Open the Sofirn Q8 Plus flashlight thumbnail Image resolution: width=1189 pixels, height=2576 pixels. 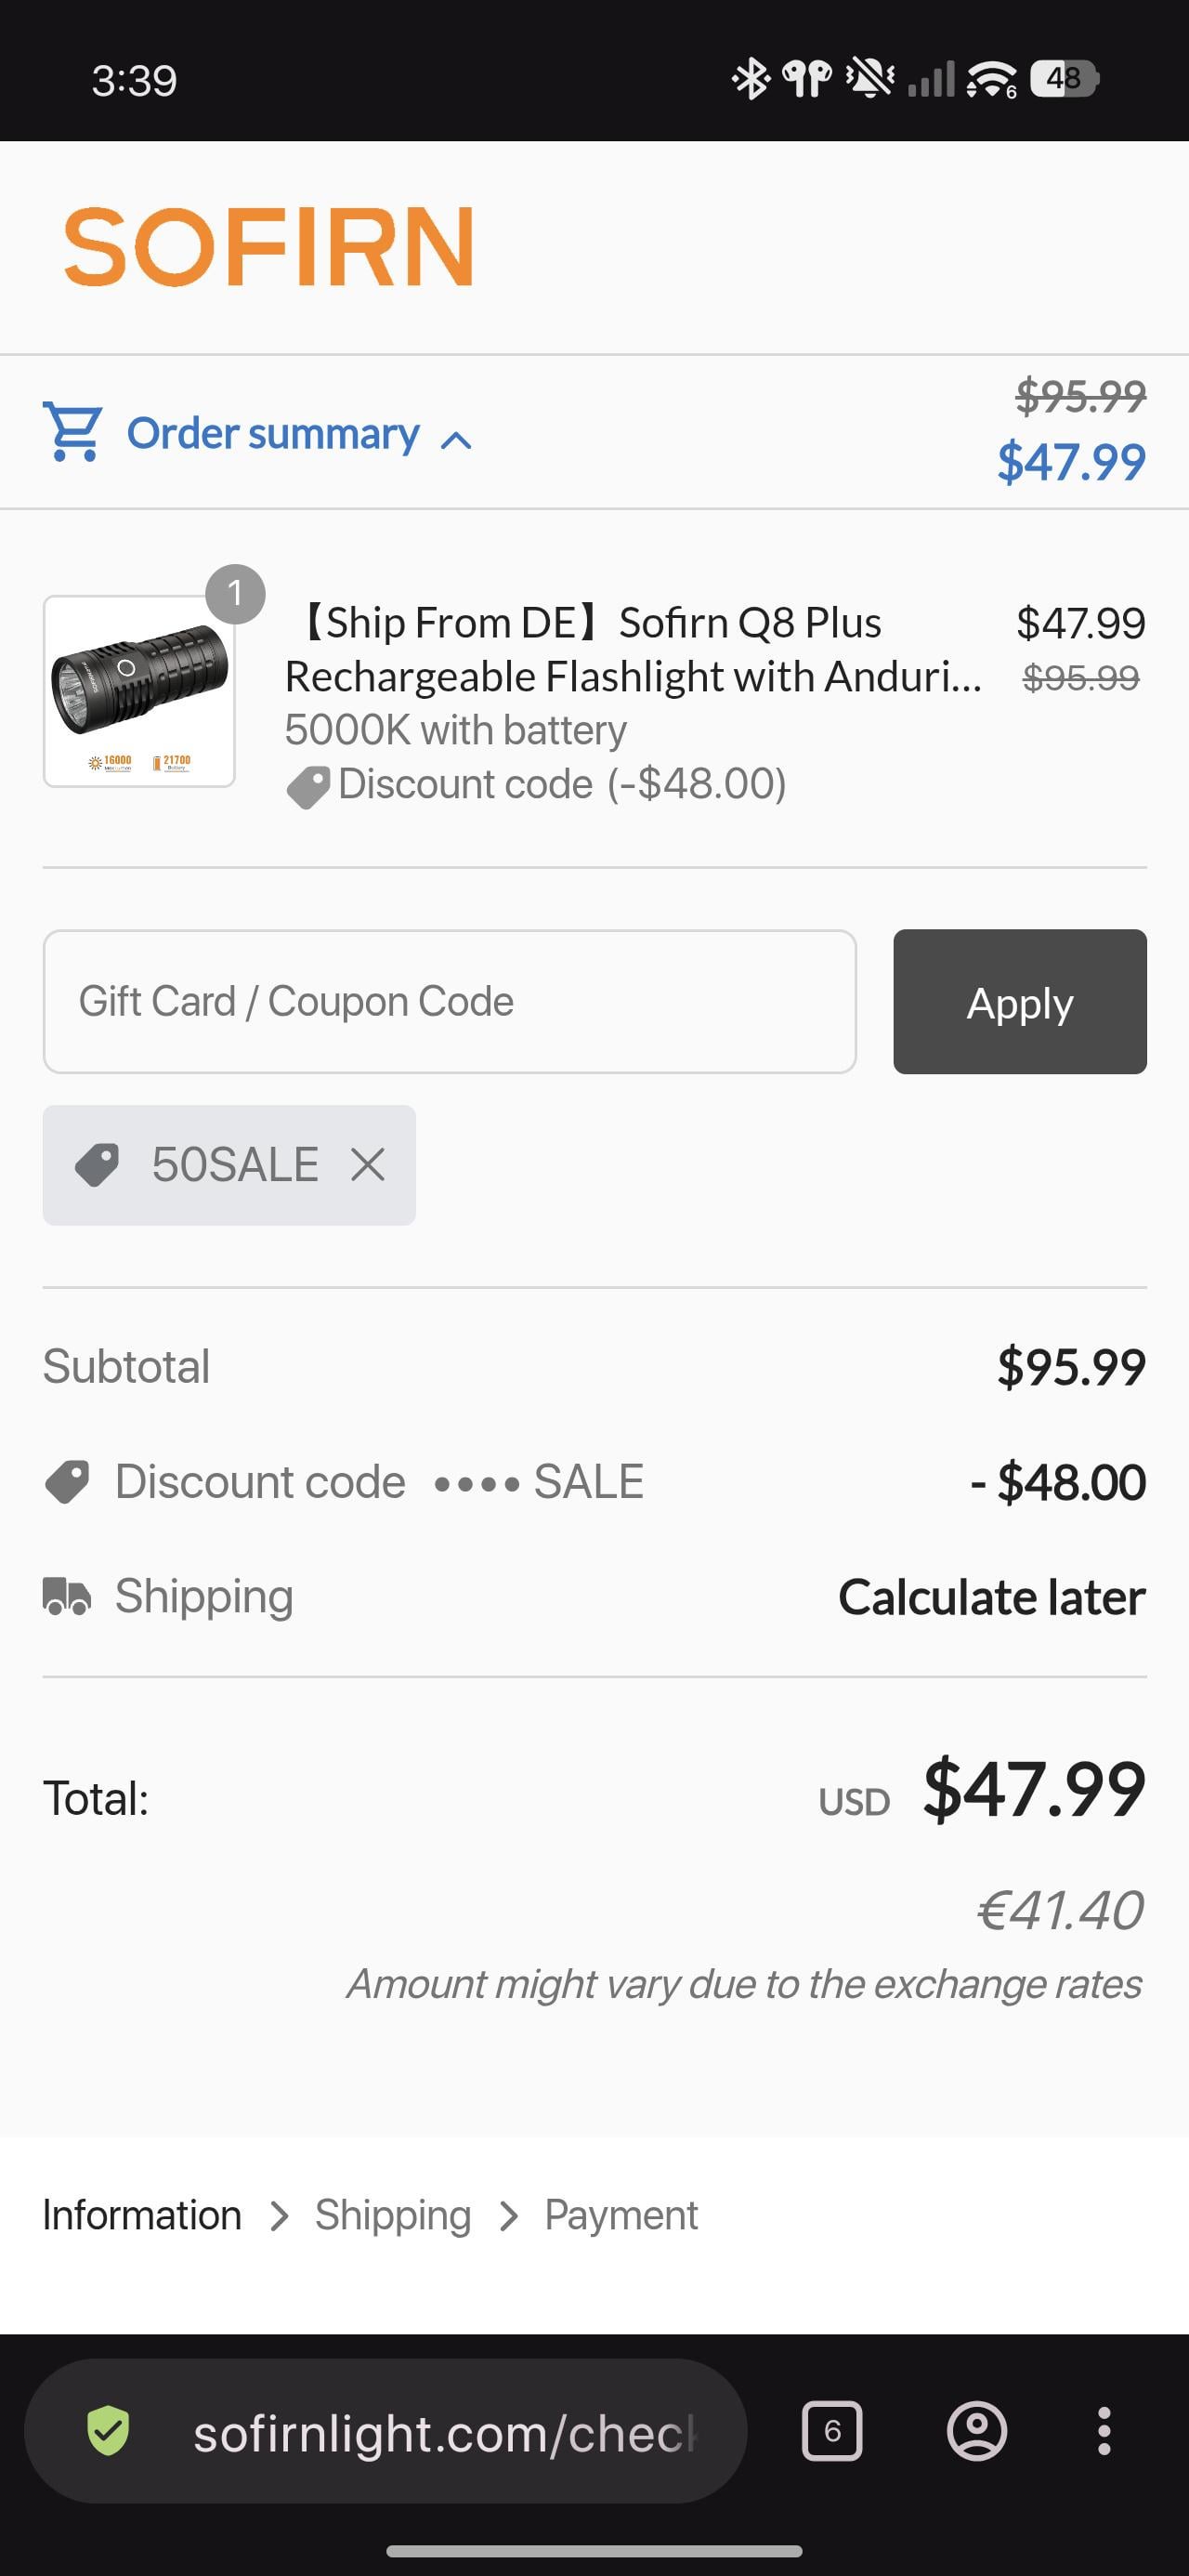click(x=139, y=691)
